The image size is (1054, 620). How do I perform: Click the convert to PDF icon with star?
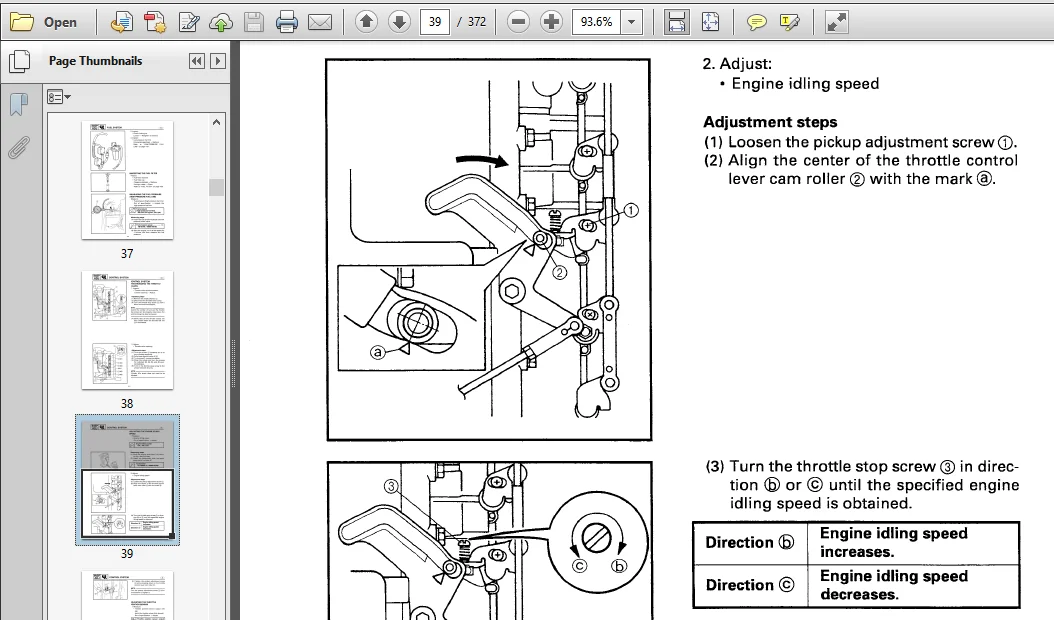pos(155,22)
